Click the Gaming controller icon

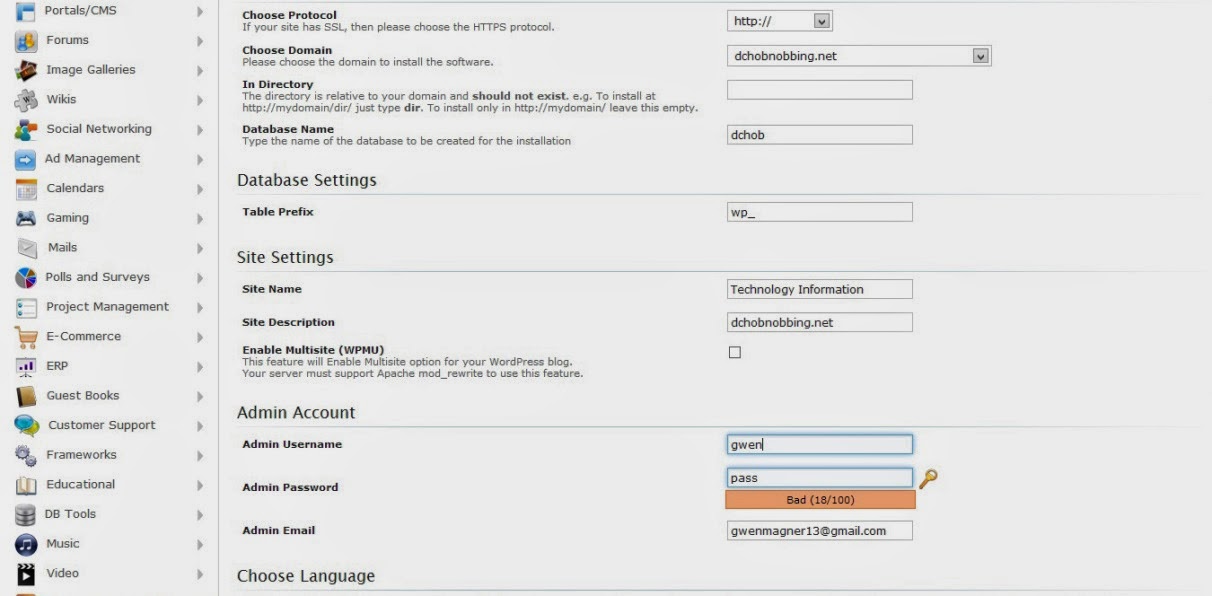click(x=26, y=218)
